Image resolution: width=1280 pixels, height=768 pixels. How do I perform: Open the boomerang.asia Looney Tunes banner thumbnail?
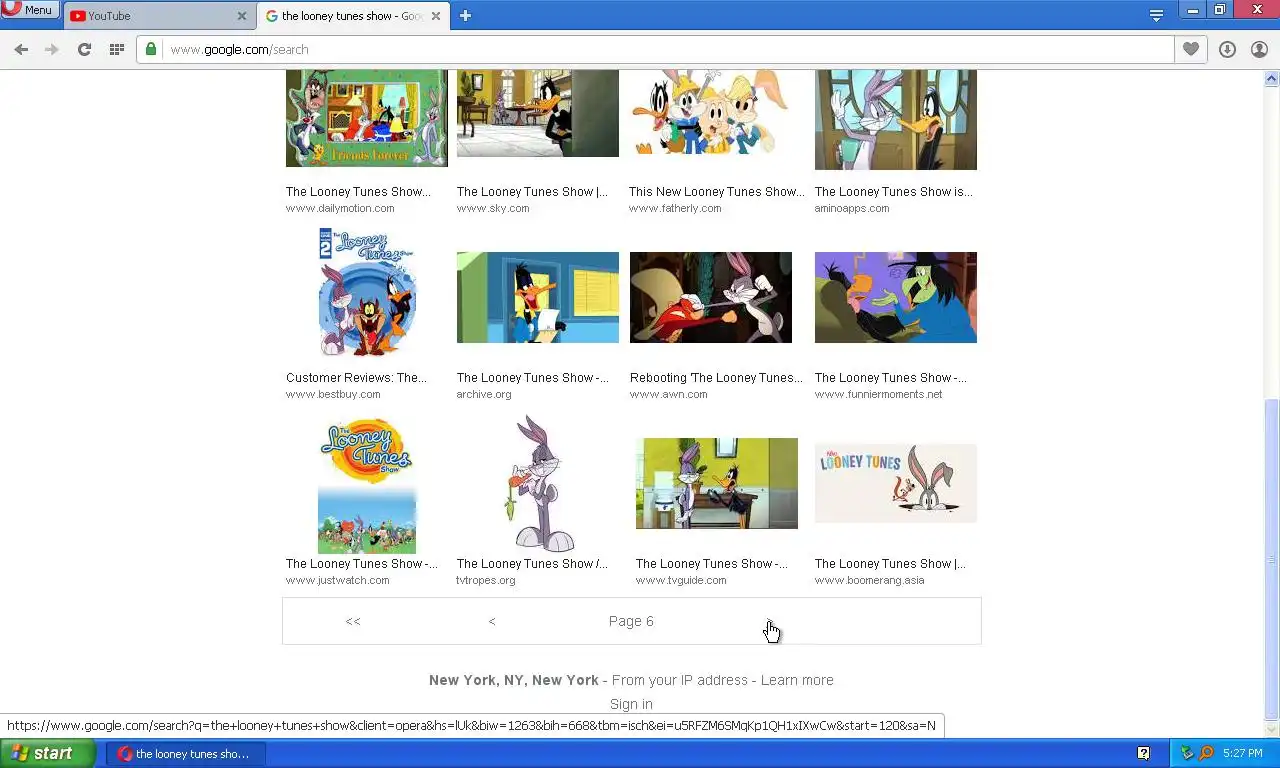coord(896,483)
